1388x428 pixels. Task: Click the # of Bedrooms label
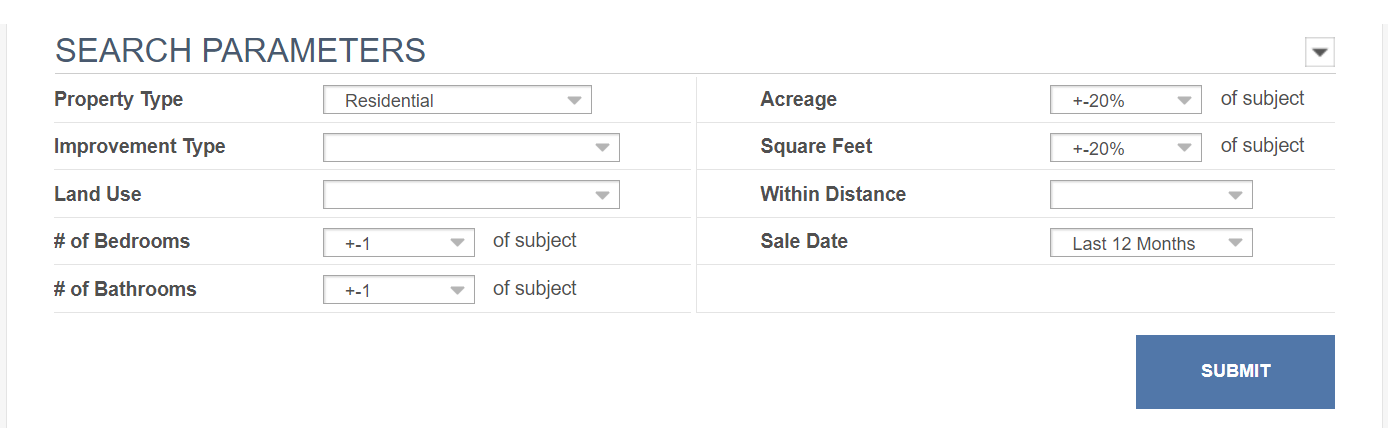coord(122,241)
